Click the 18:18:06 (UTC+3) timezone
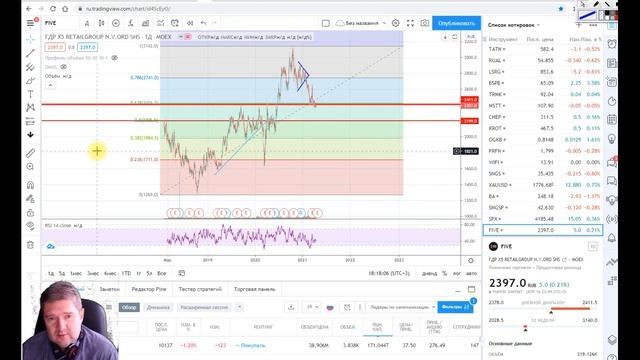 click(389, 273)
